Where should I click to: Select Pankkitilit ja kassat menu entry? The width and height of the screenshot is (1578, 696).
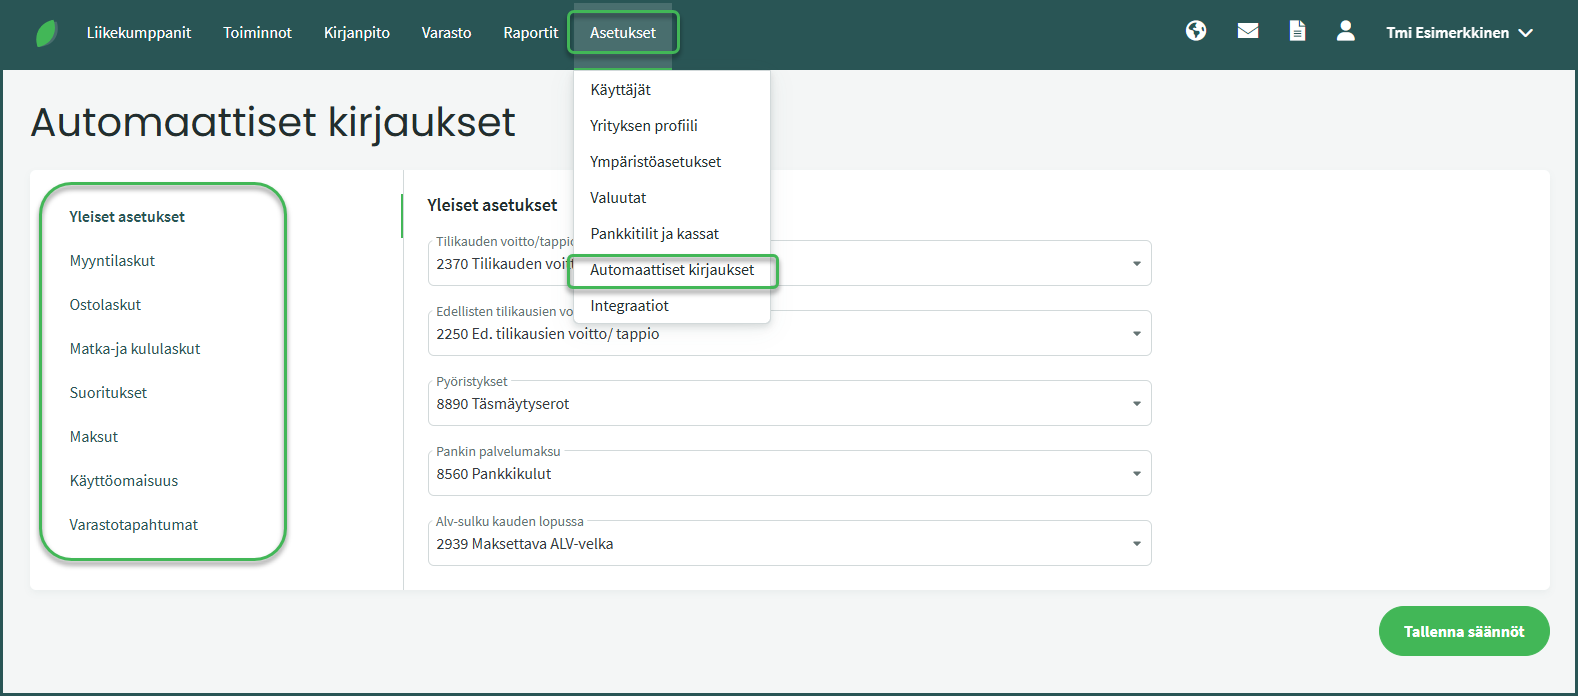[654, 234]
